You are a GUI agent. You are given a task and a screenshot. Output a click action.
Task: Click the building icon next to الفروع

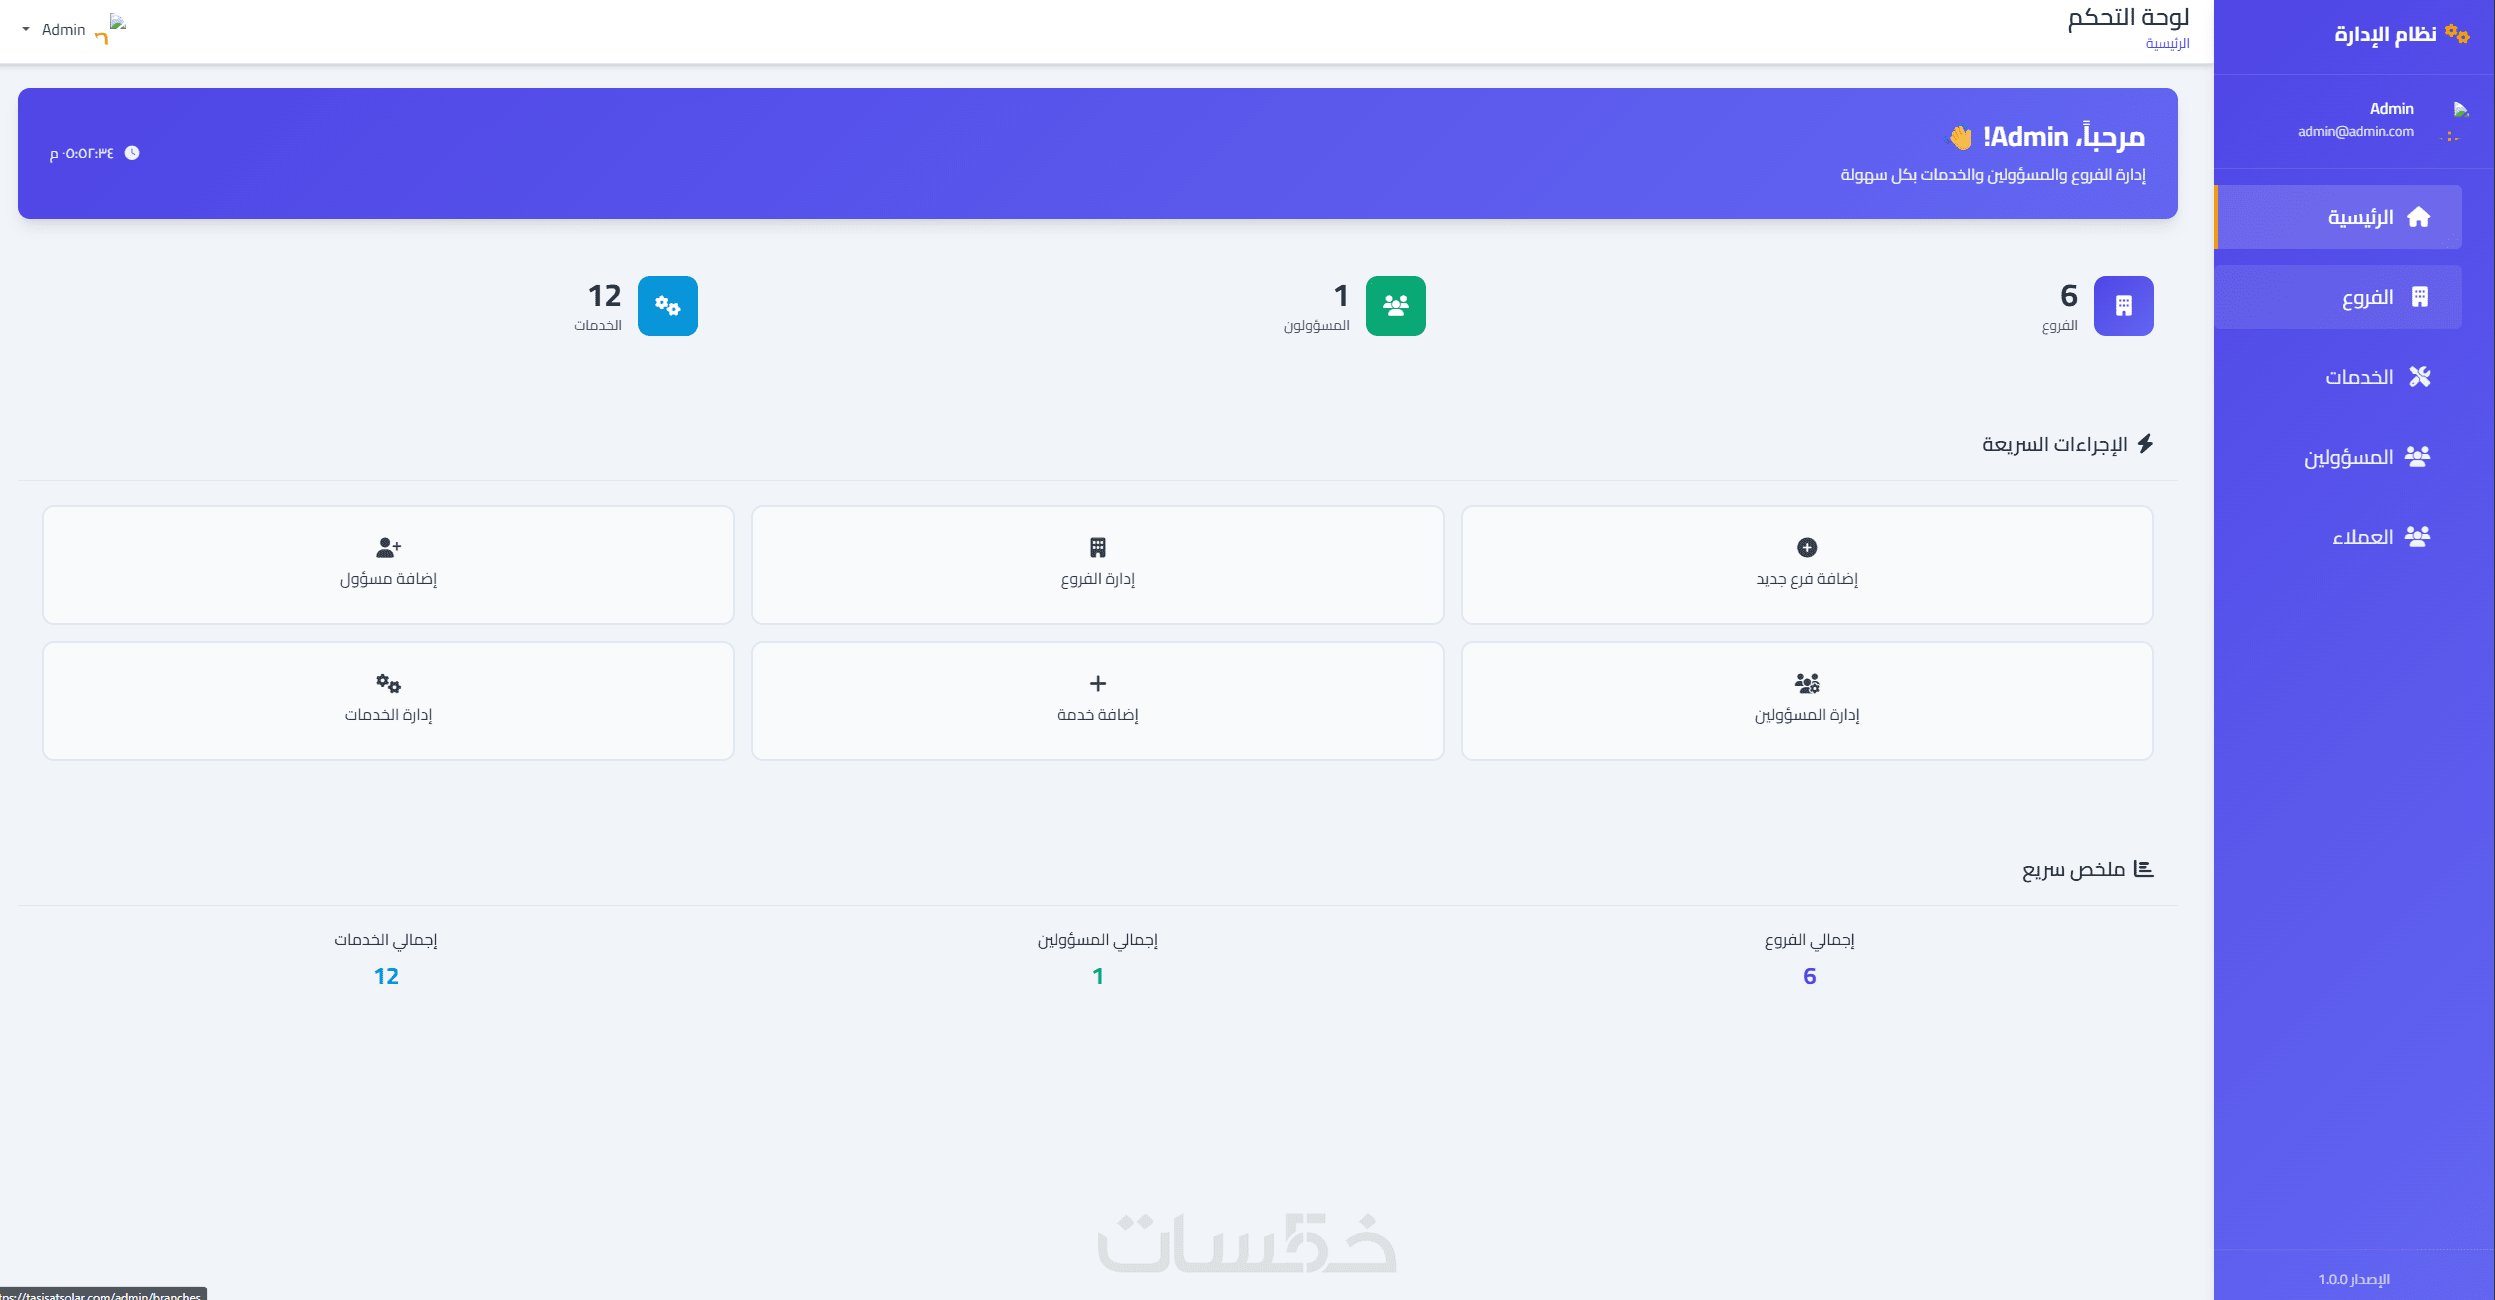2419,297
